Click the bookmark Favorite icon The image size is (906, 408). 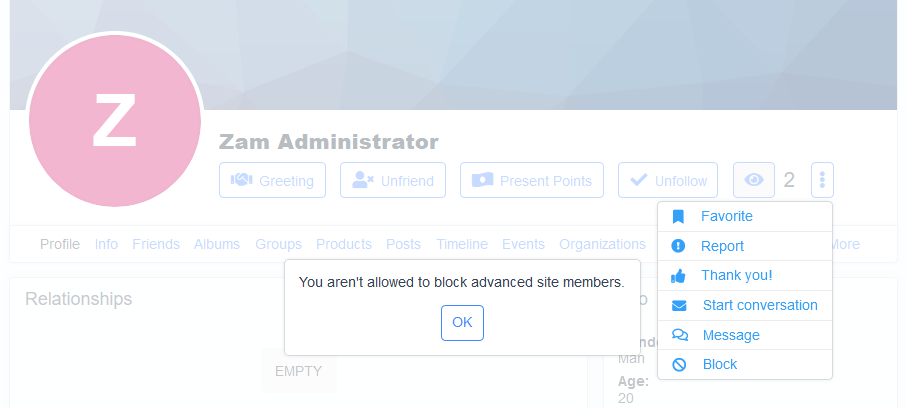click(678, 216)
